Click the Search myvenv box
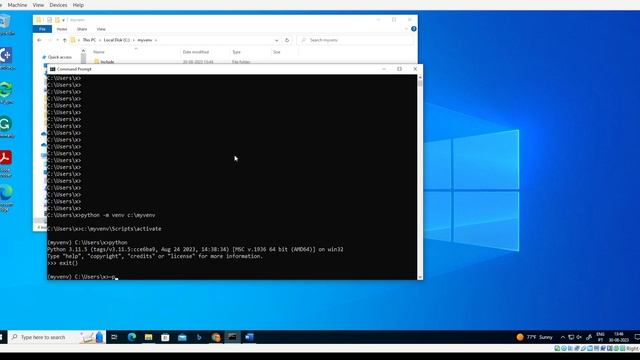The width and height of the screenshot is (640, 360). tap(355, 40)
